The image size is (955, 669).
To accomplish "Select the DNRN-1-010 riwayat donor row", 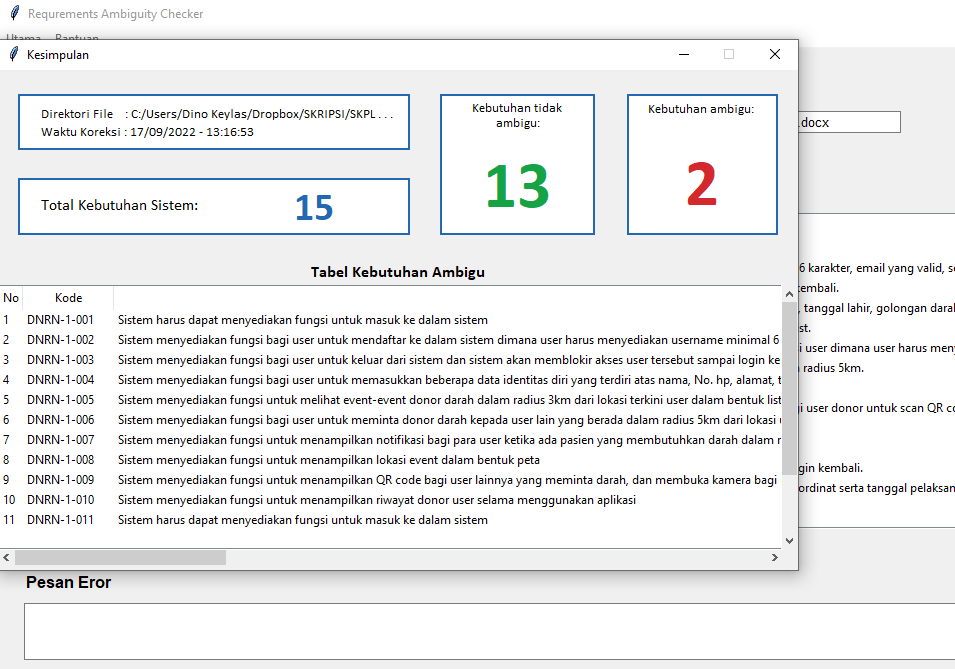I will [300, 500].
